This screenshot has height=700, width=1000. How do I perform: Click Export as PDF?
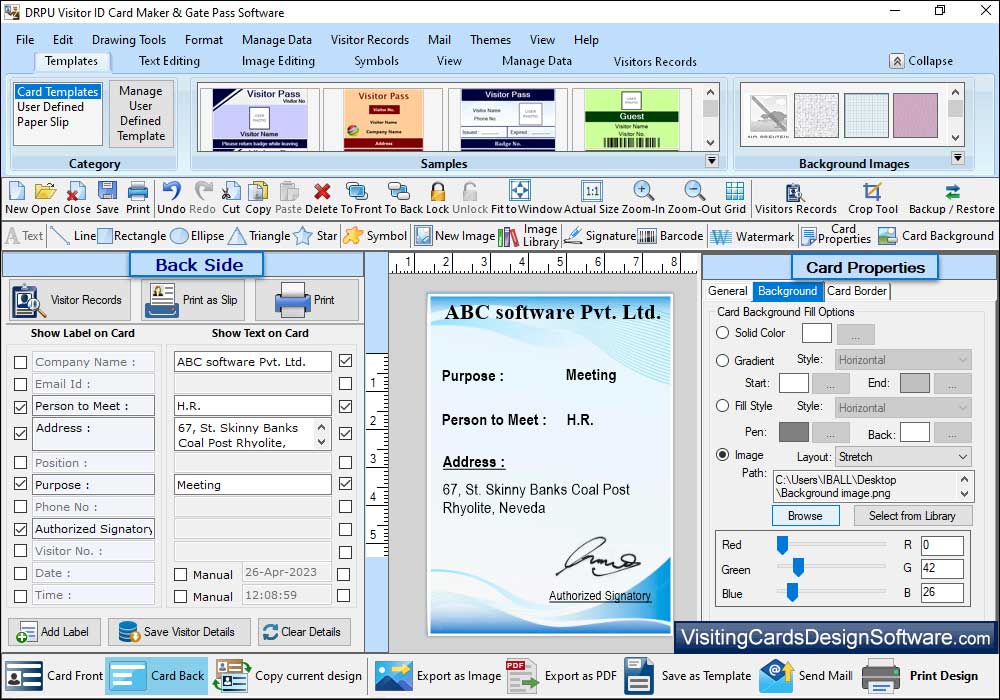[x=561, y=676]
